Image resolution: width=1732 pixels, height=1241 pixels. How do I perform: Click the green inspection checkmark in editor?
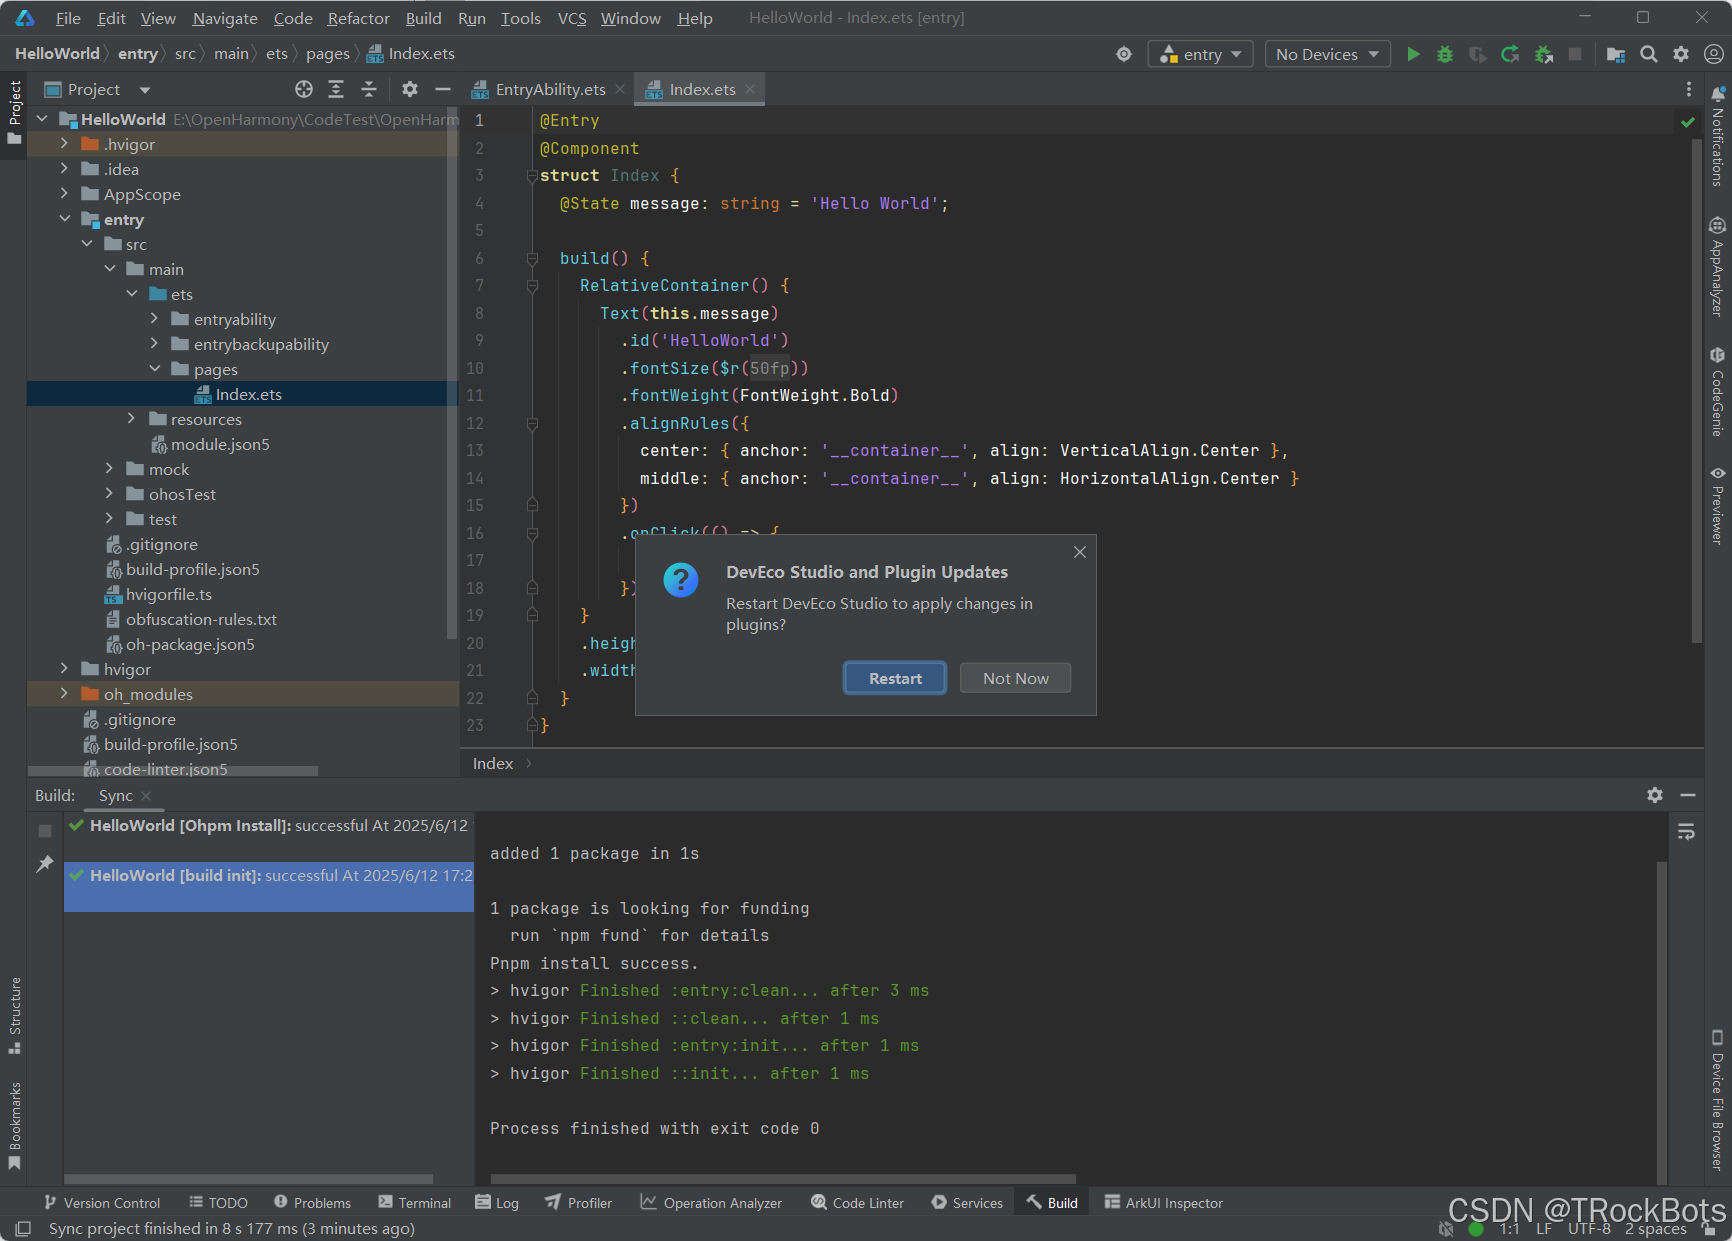[x=1688, y=121]
